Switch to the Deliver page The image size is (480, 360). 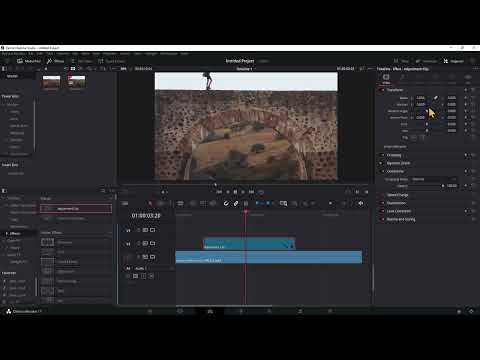click(330, 311)
